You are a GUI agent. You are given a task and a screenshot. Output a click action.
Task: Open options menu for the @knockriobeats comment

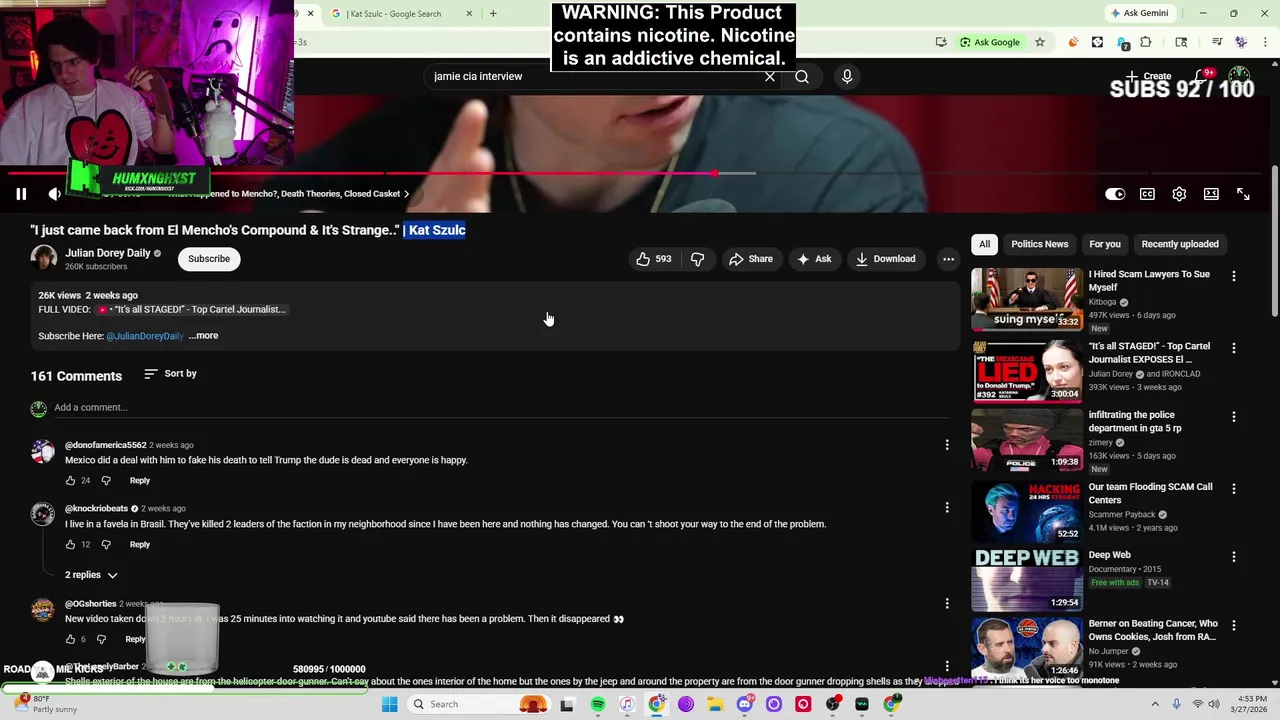[947, 508]
